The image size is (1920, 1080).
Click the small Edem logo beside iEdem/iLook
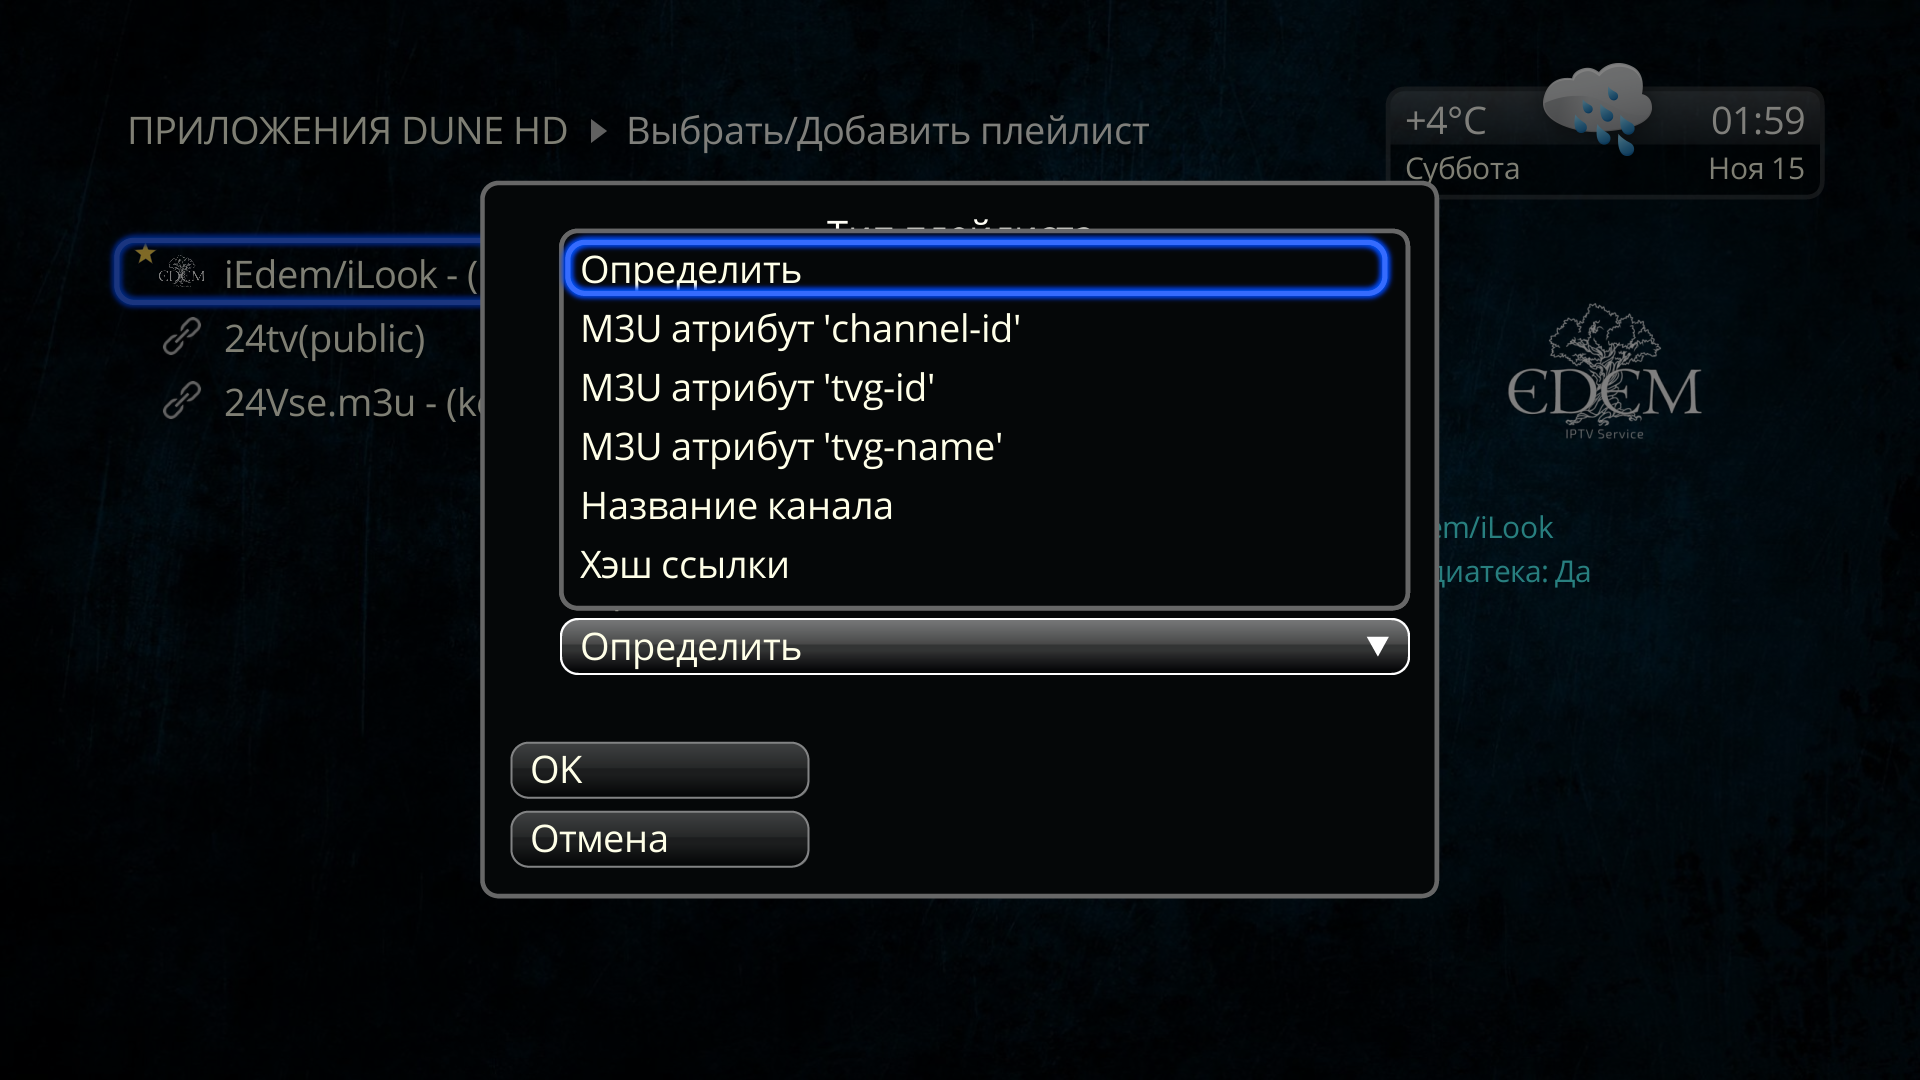click(181, 272)
